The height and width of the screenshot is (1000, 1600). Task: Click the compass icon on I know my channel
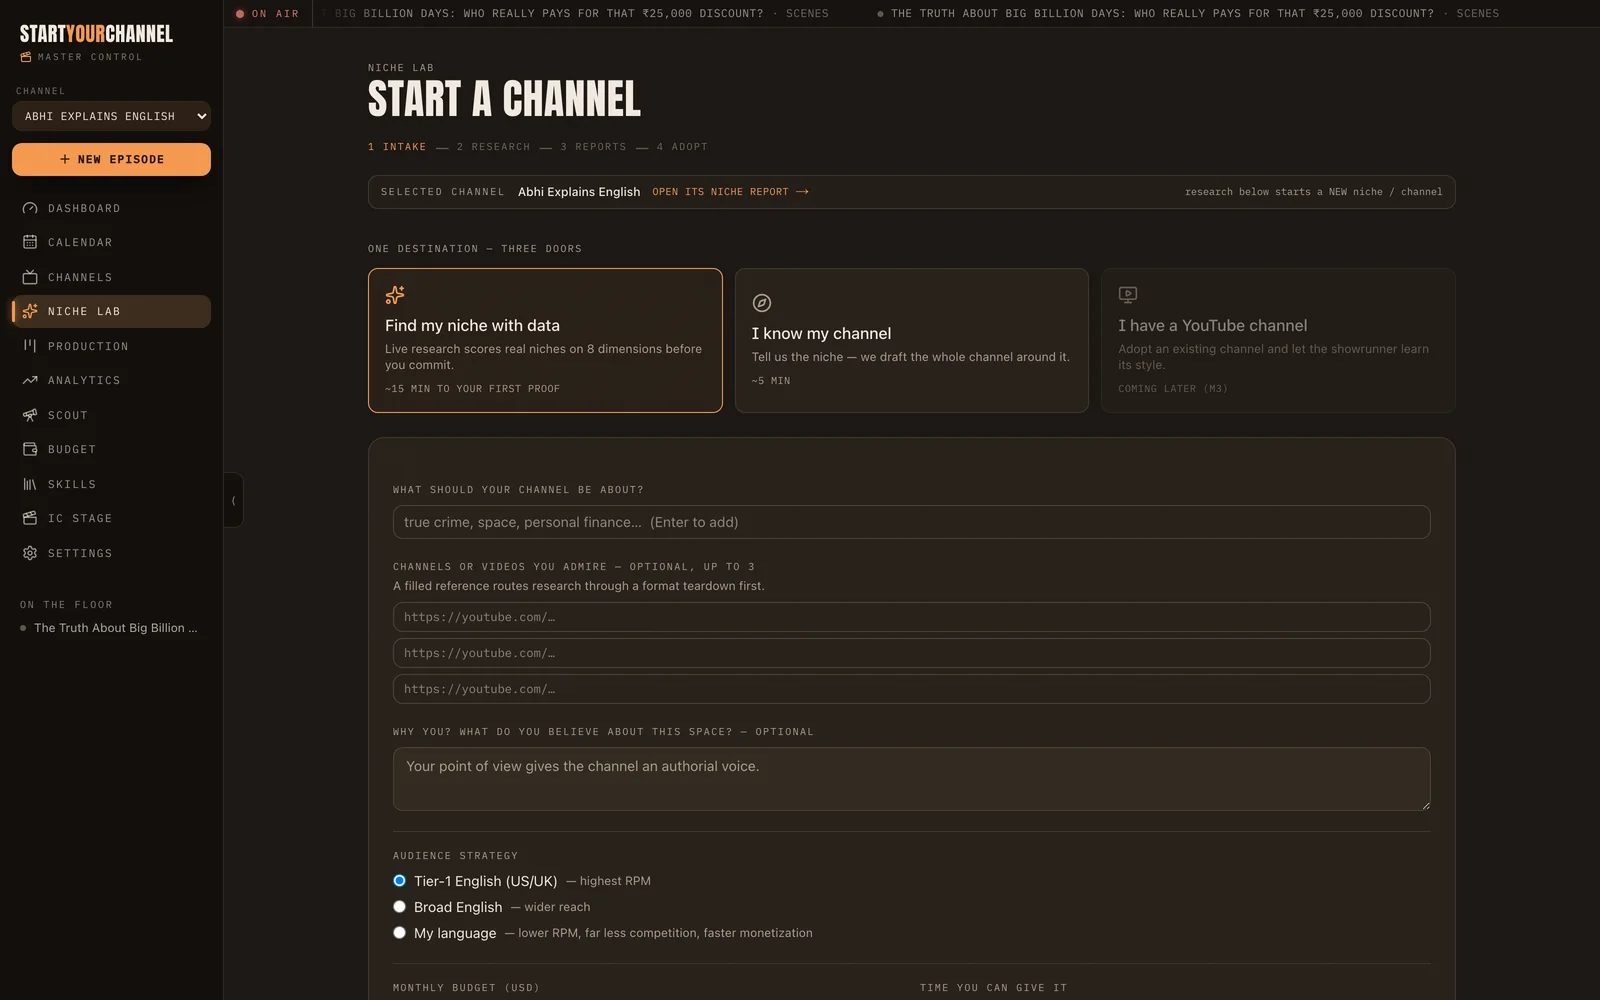click(x=762, y=303)
